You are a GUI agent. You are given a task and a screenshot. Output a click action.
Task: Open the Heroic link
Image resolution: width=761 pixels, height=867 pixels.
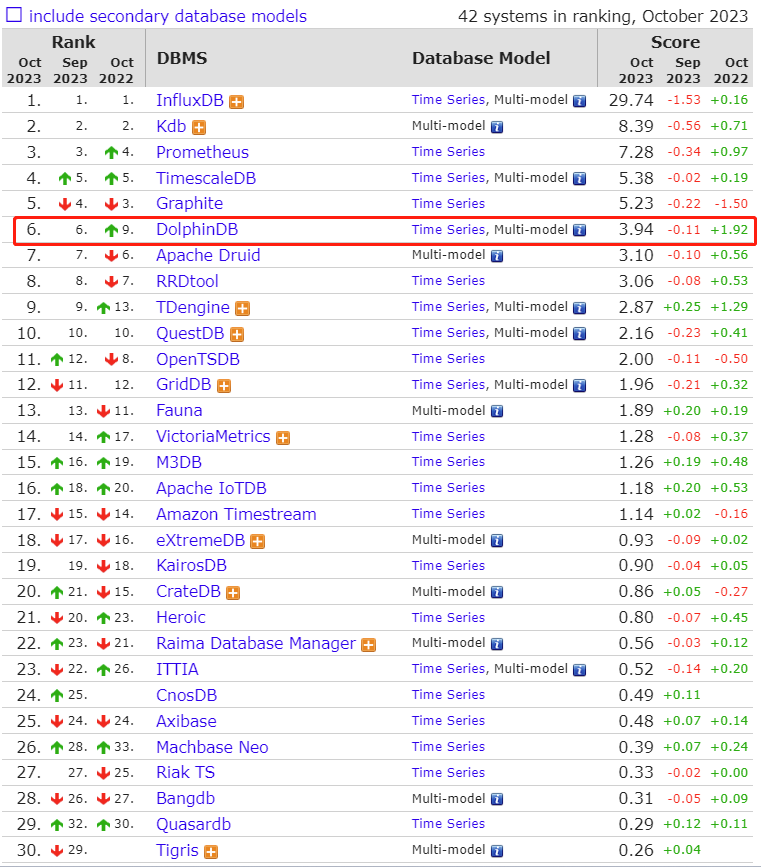pyautogui.click(x=181, y=618)
